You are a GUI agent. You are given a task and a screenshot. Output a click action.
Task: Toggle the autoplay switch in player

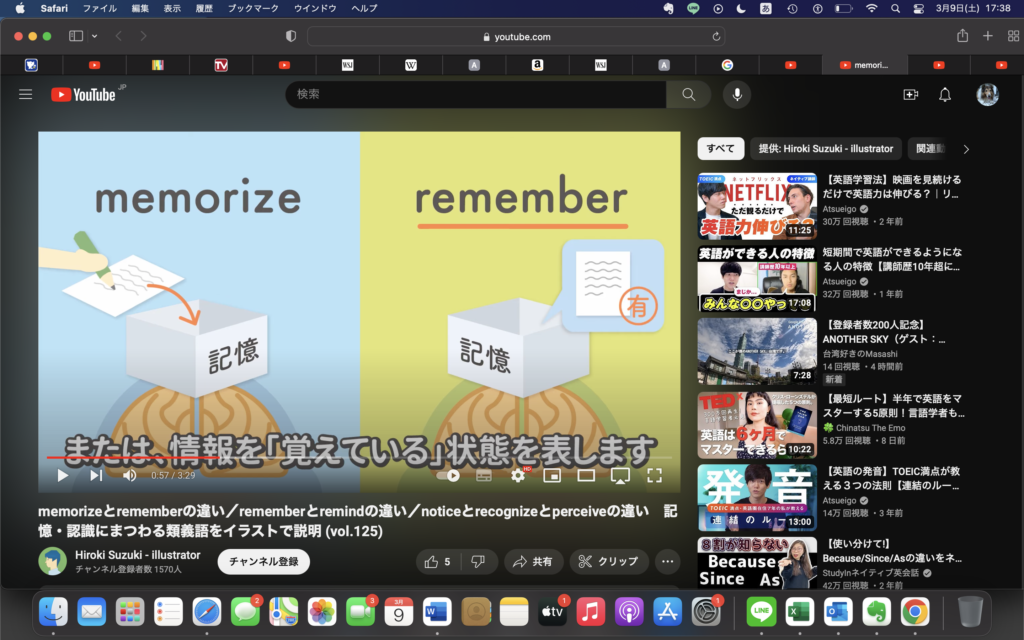click(x=448, y=476)
